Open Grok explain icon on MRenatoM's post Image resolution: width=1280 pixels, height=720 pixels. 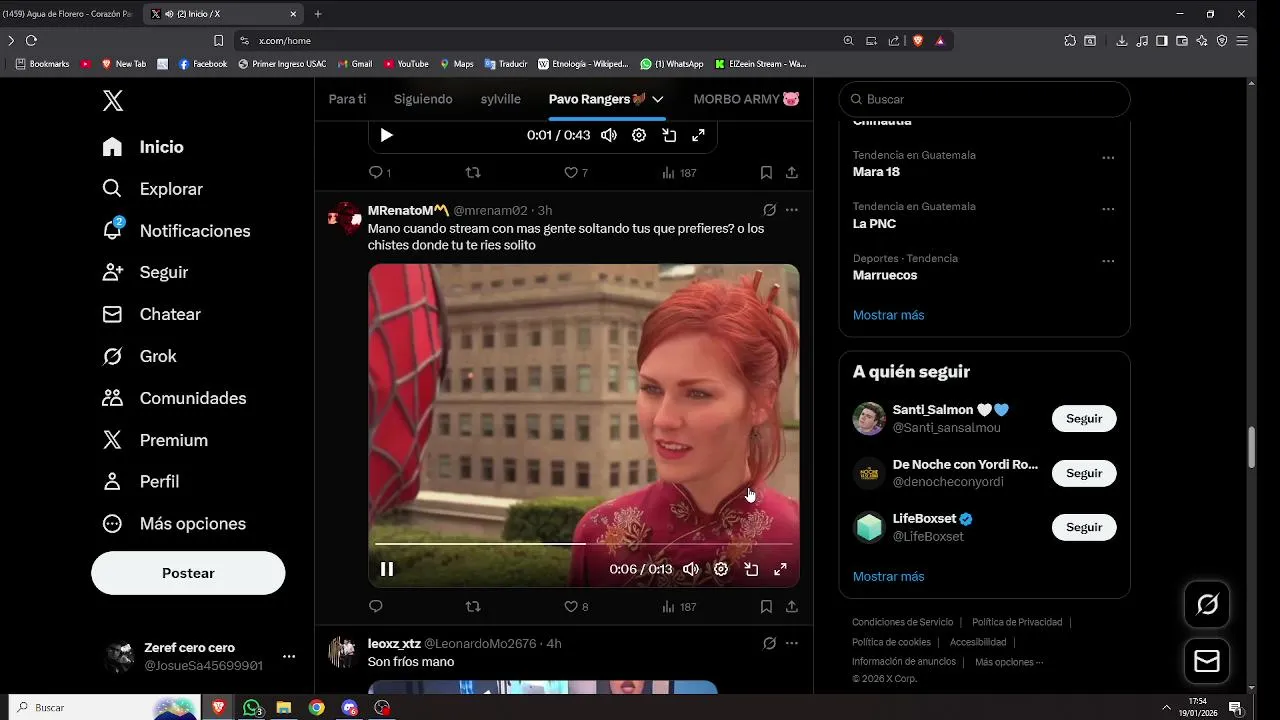(769, 210)
